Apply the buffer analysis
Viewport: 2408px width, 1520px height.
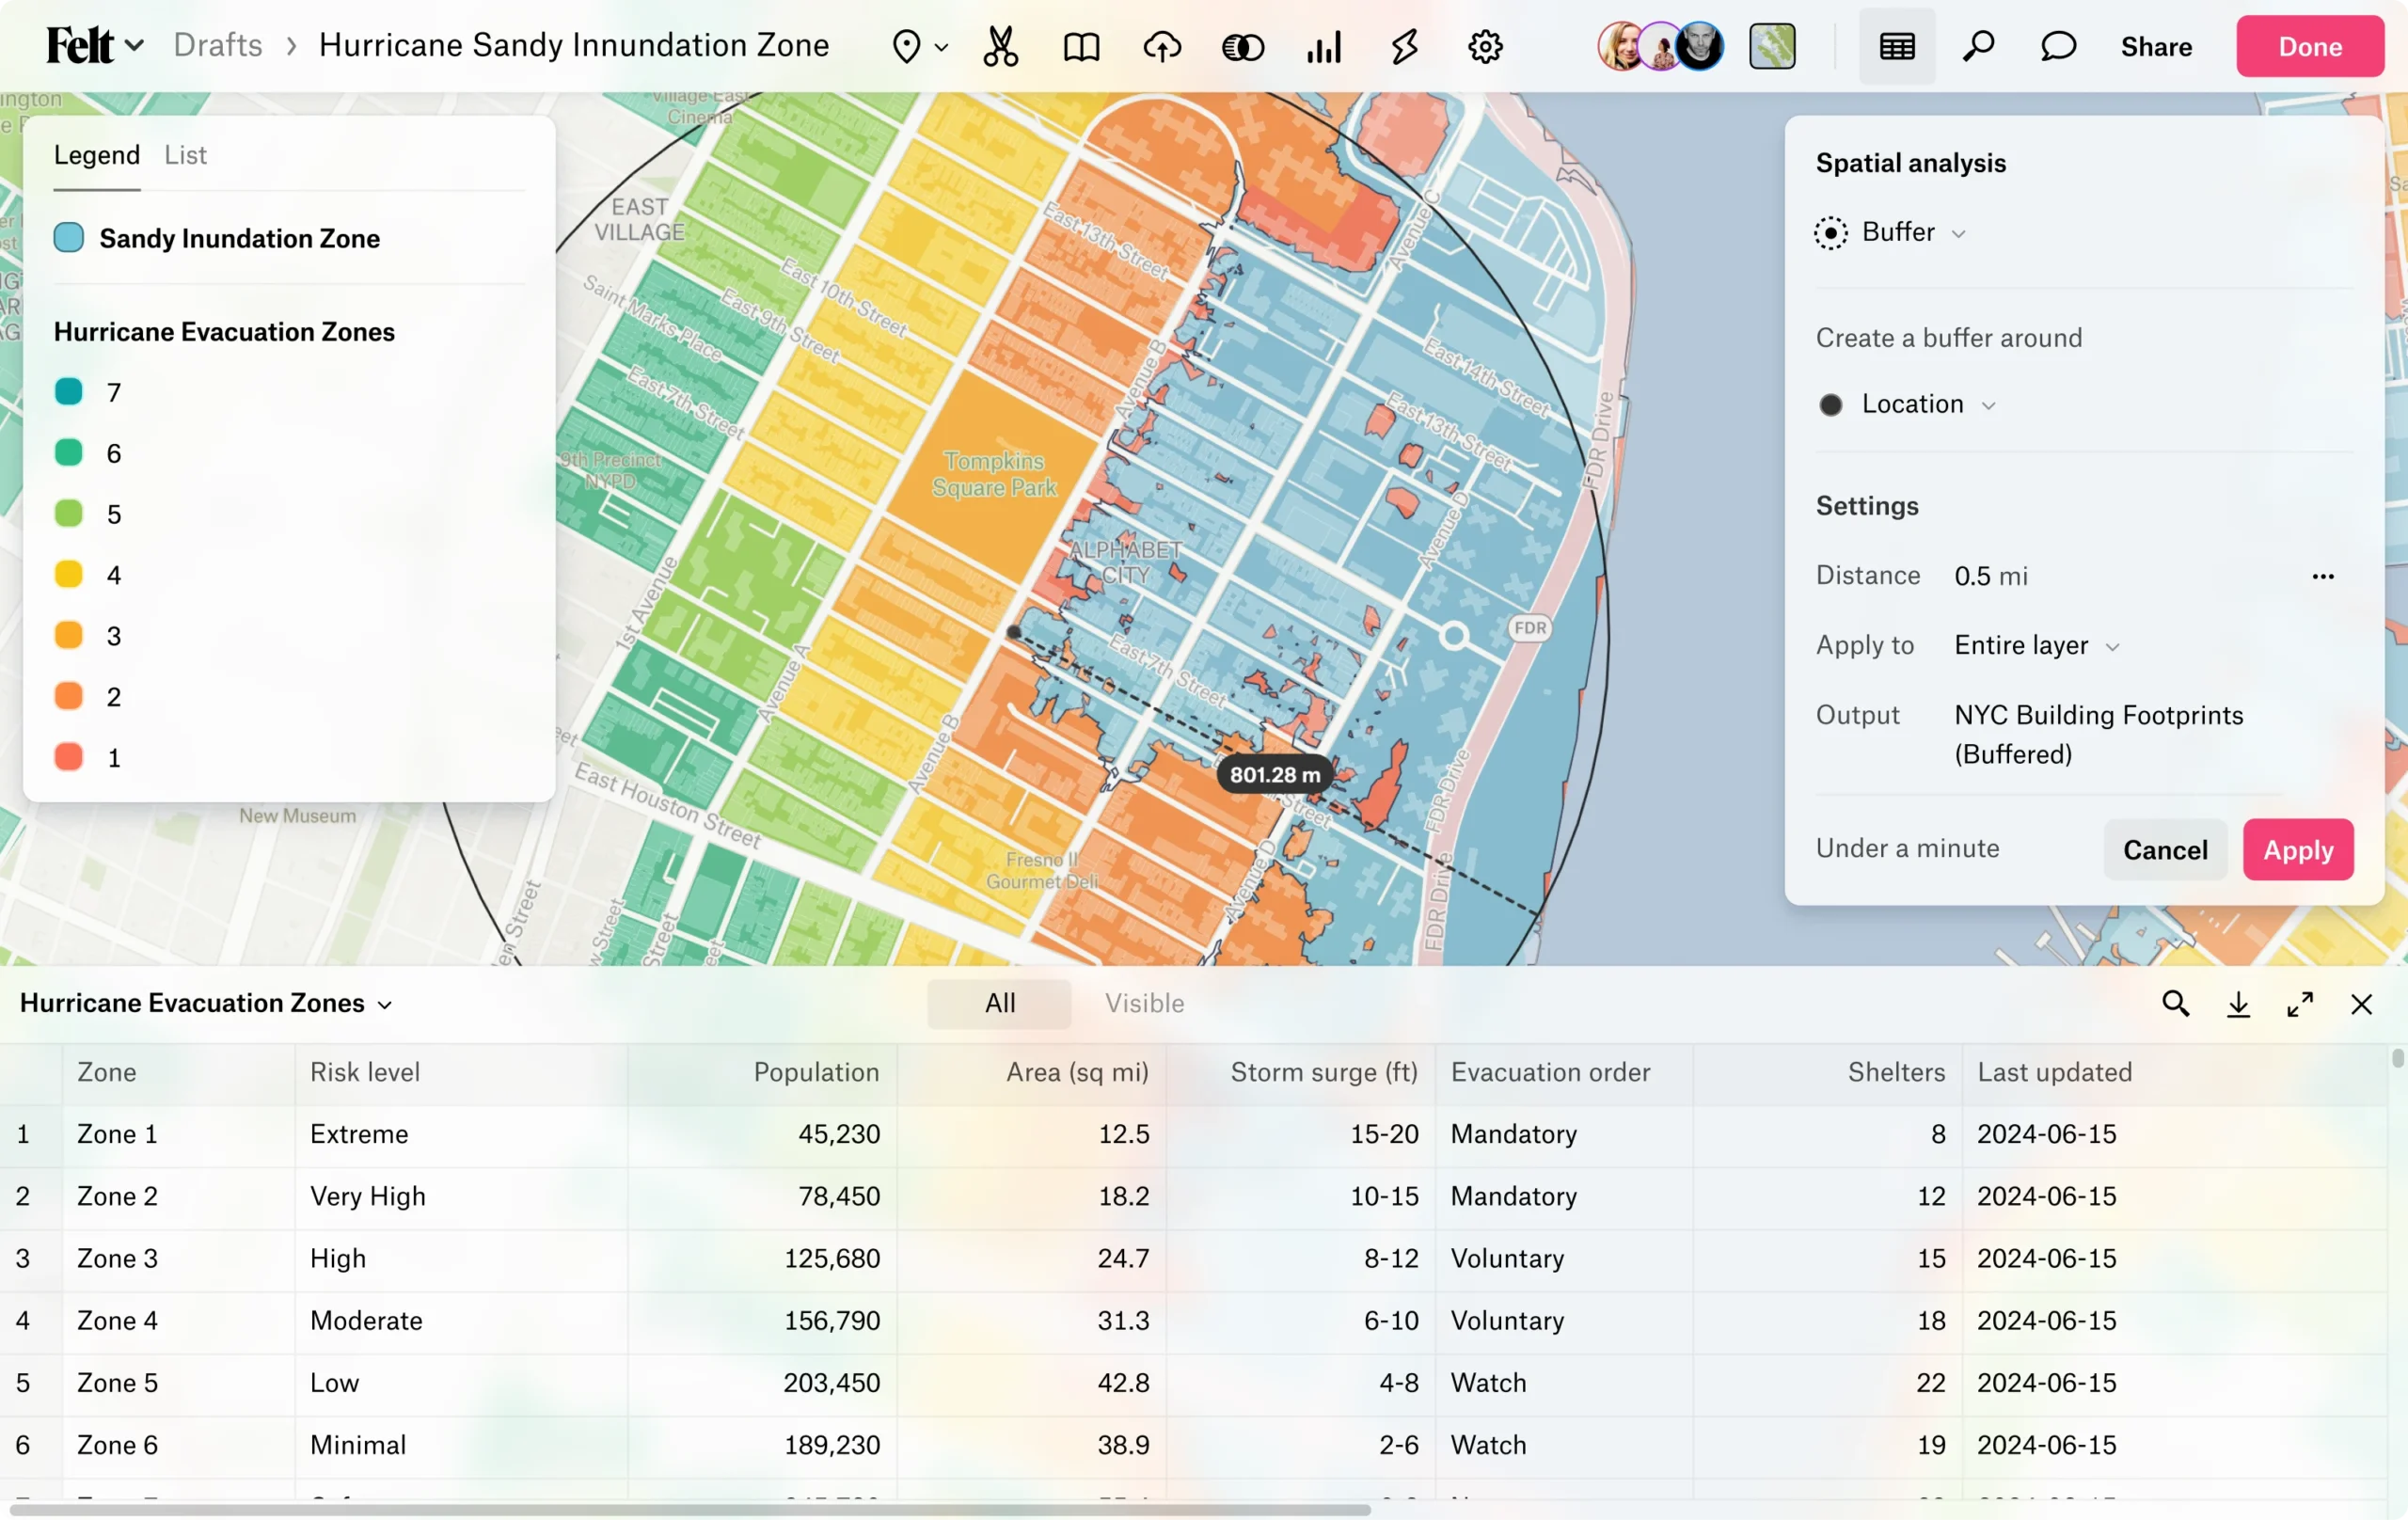2297,850
